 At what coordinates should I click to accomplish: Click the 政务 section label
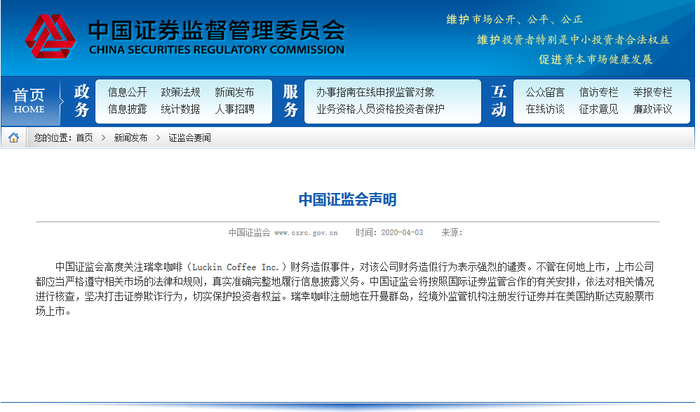[82, 101]
